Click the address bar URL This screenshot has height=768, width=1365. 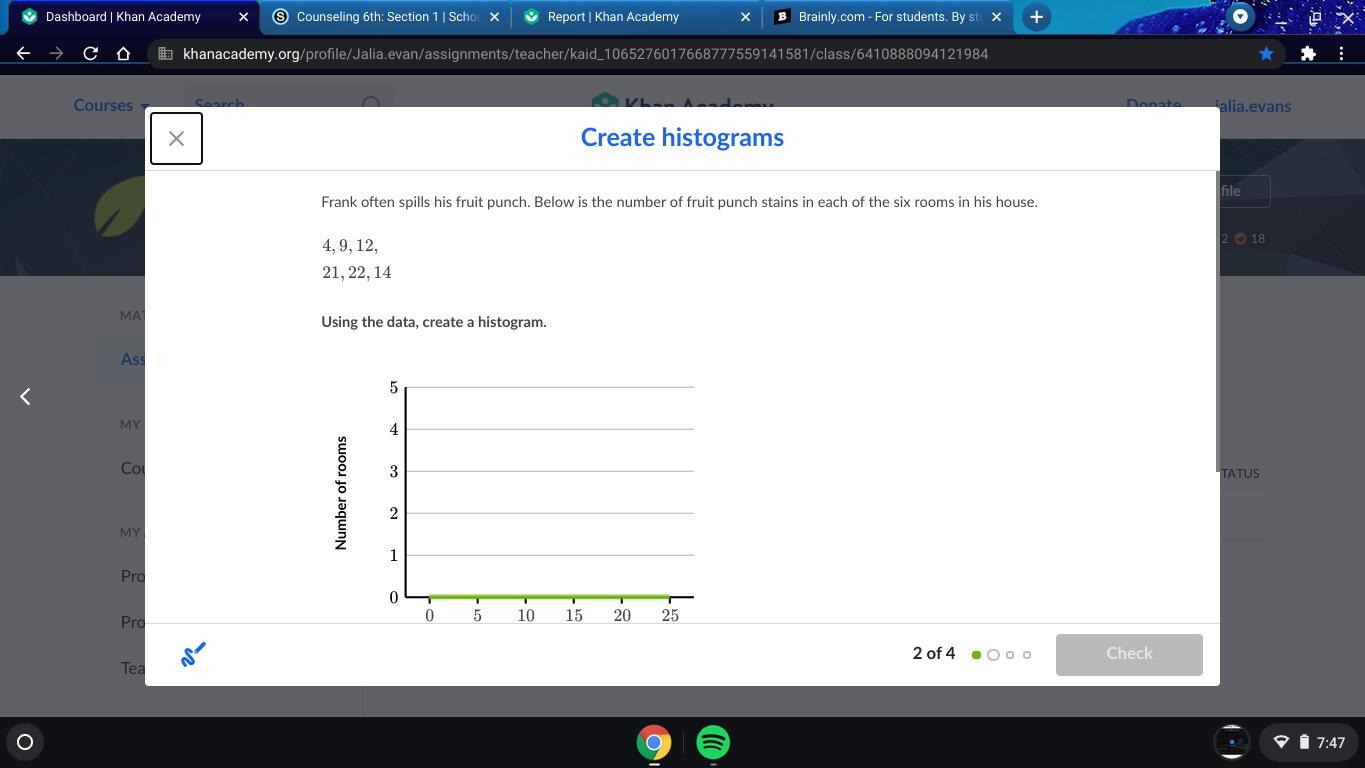(585, 54)
